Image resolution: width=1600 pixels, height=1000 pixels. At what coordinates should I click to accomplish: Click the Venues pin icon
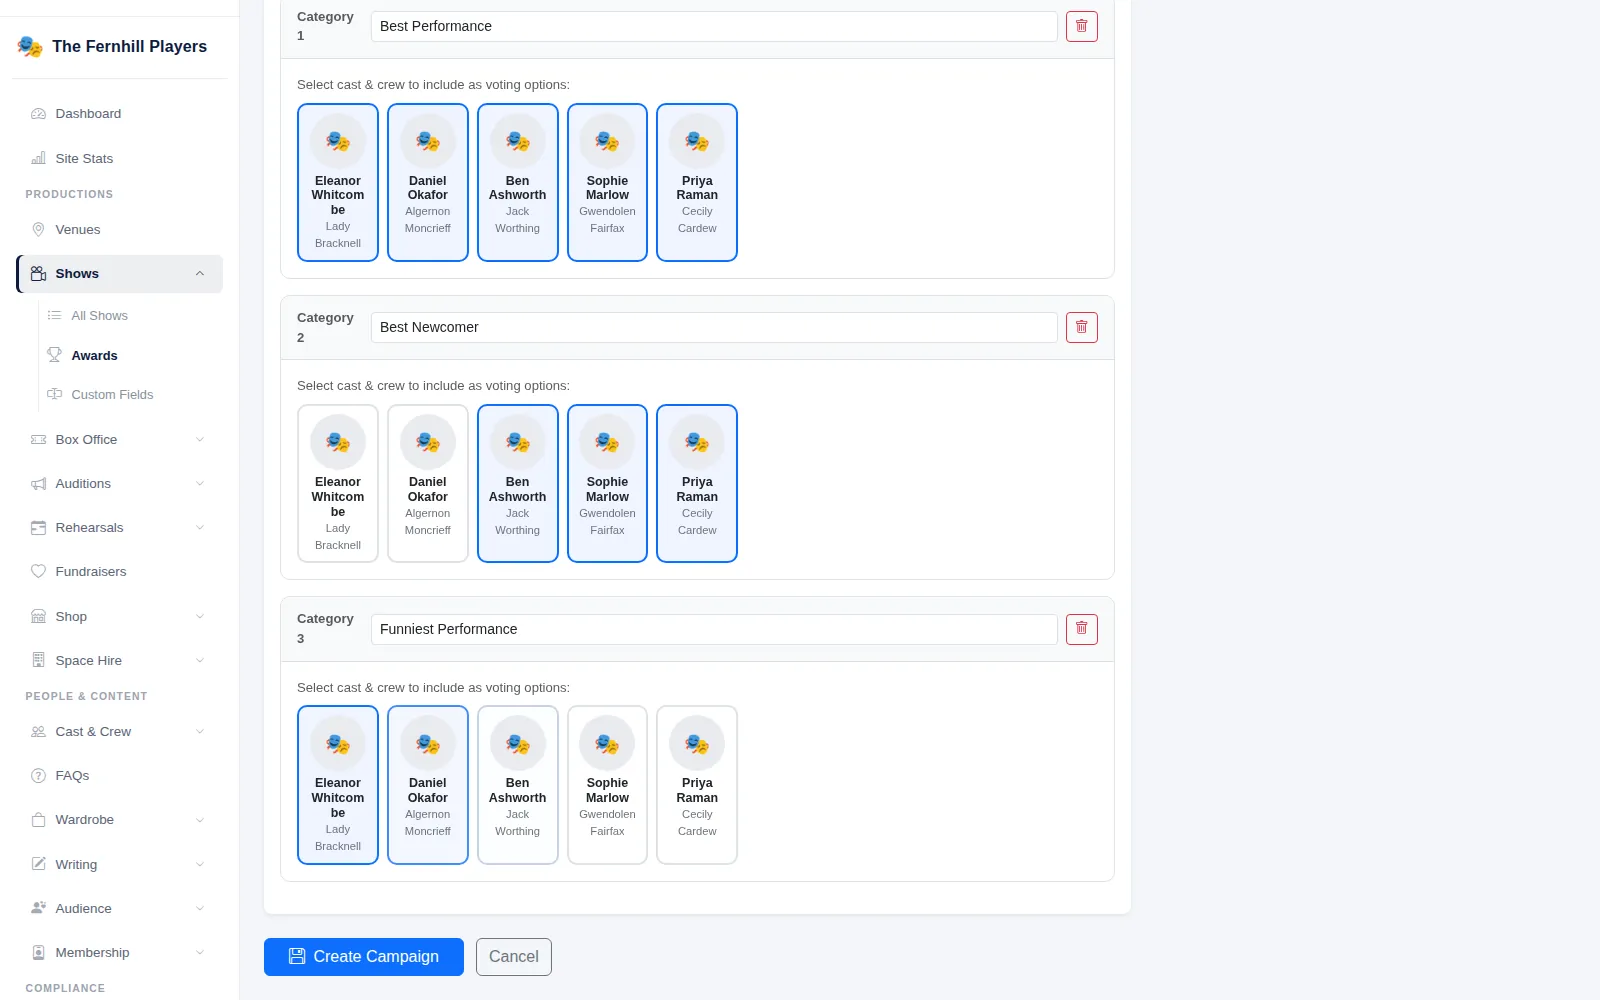pos(38,229)
